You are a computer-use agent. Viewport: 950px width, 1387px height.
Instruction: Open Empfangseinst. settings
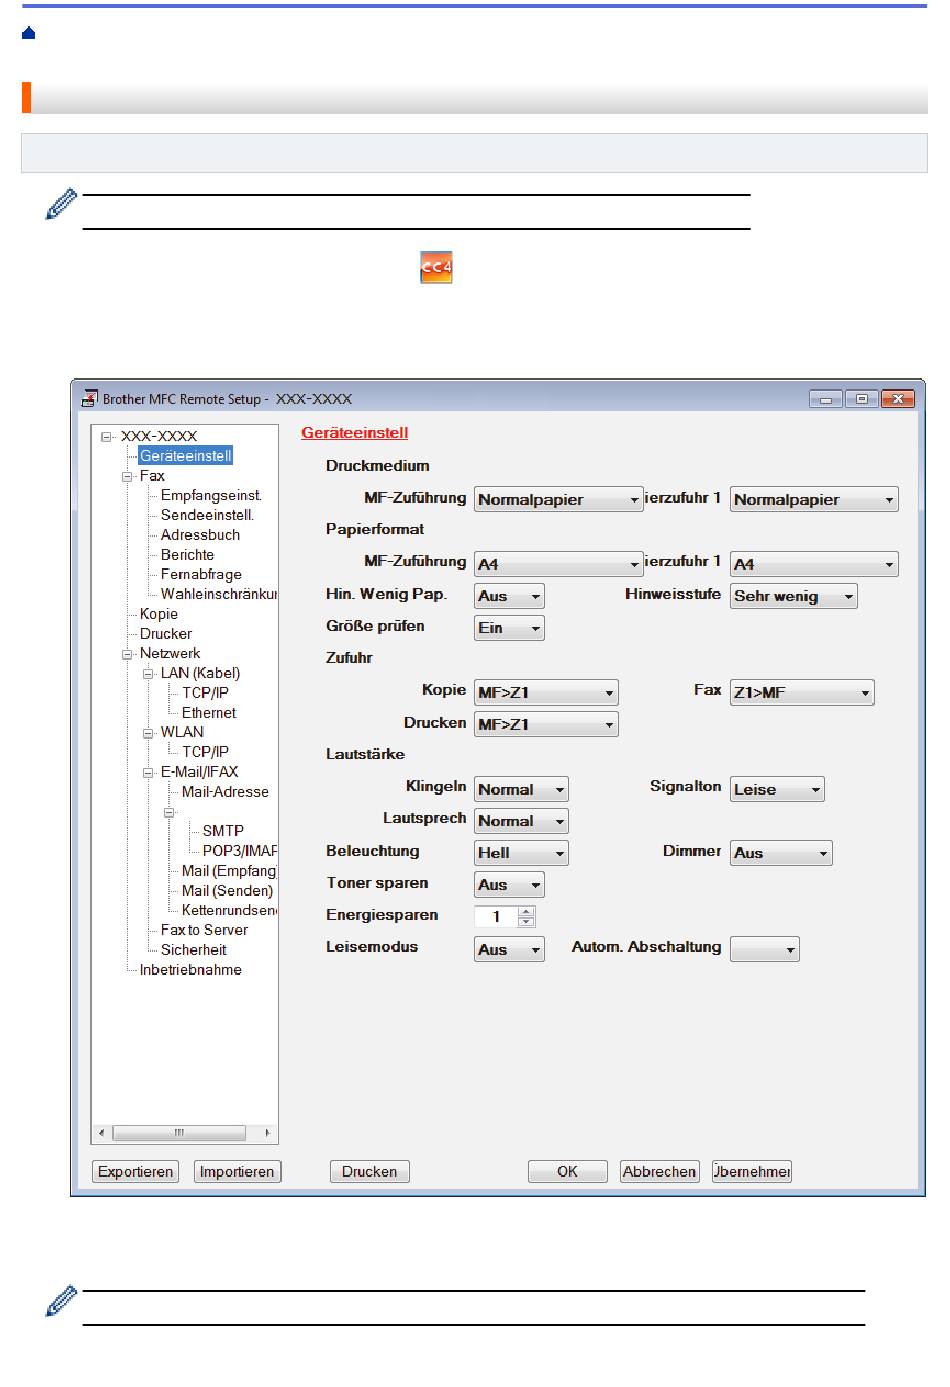click(211, 495)
